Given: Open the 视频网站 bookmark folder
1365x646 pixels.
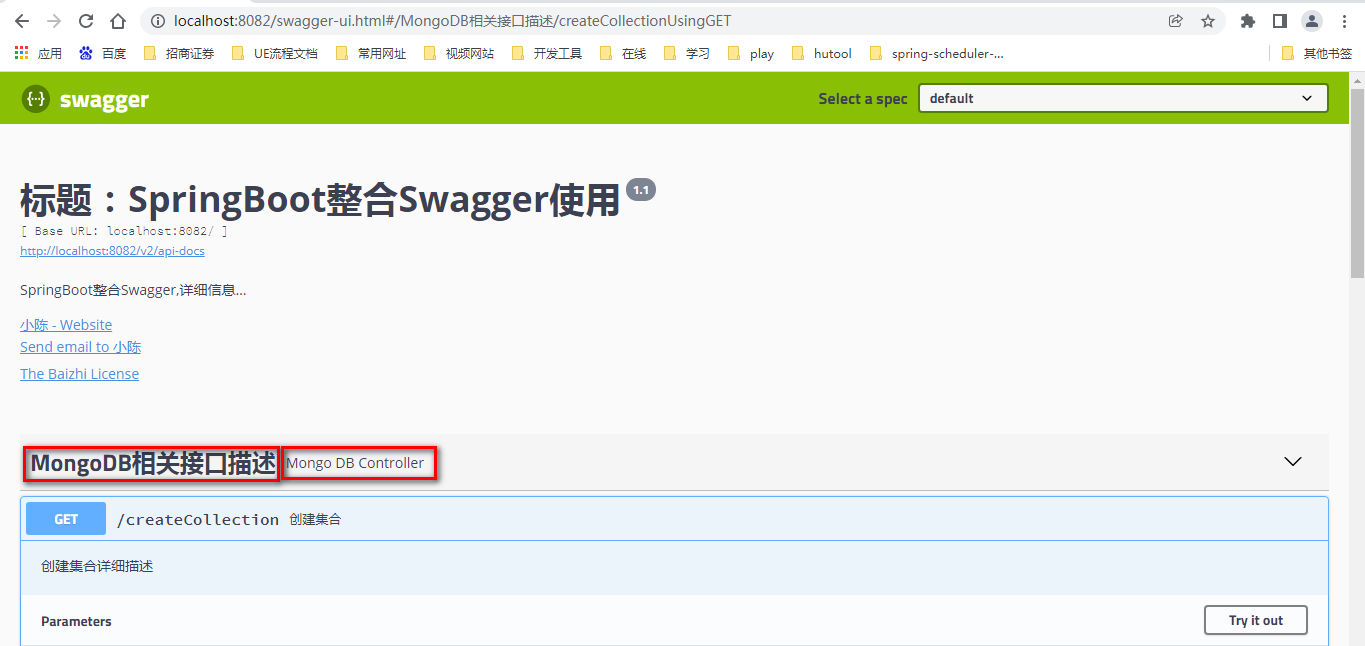Looking at the screenshot, I should tap(459, 53).
